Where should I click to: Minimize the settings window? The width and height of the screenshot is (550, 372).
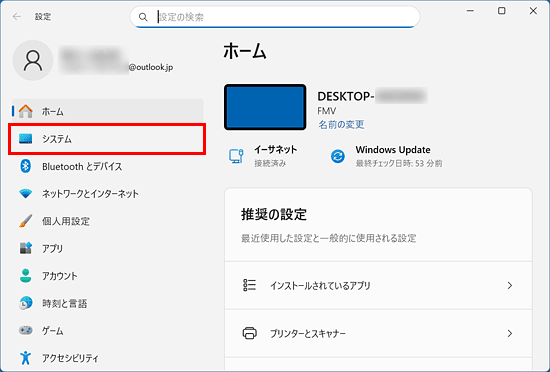point(470,11)
